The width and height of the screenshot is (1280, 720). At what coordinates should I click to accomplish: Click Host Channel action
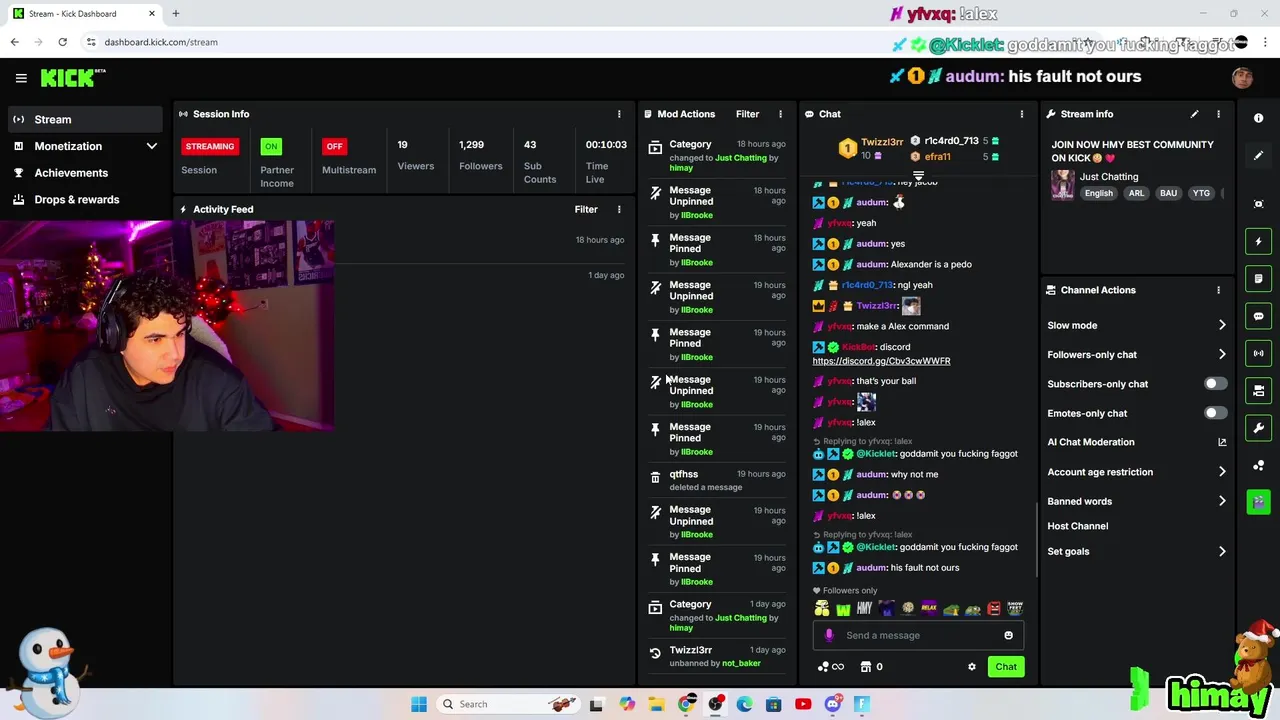1077,526
